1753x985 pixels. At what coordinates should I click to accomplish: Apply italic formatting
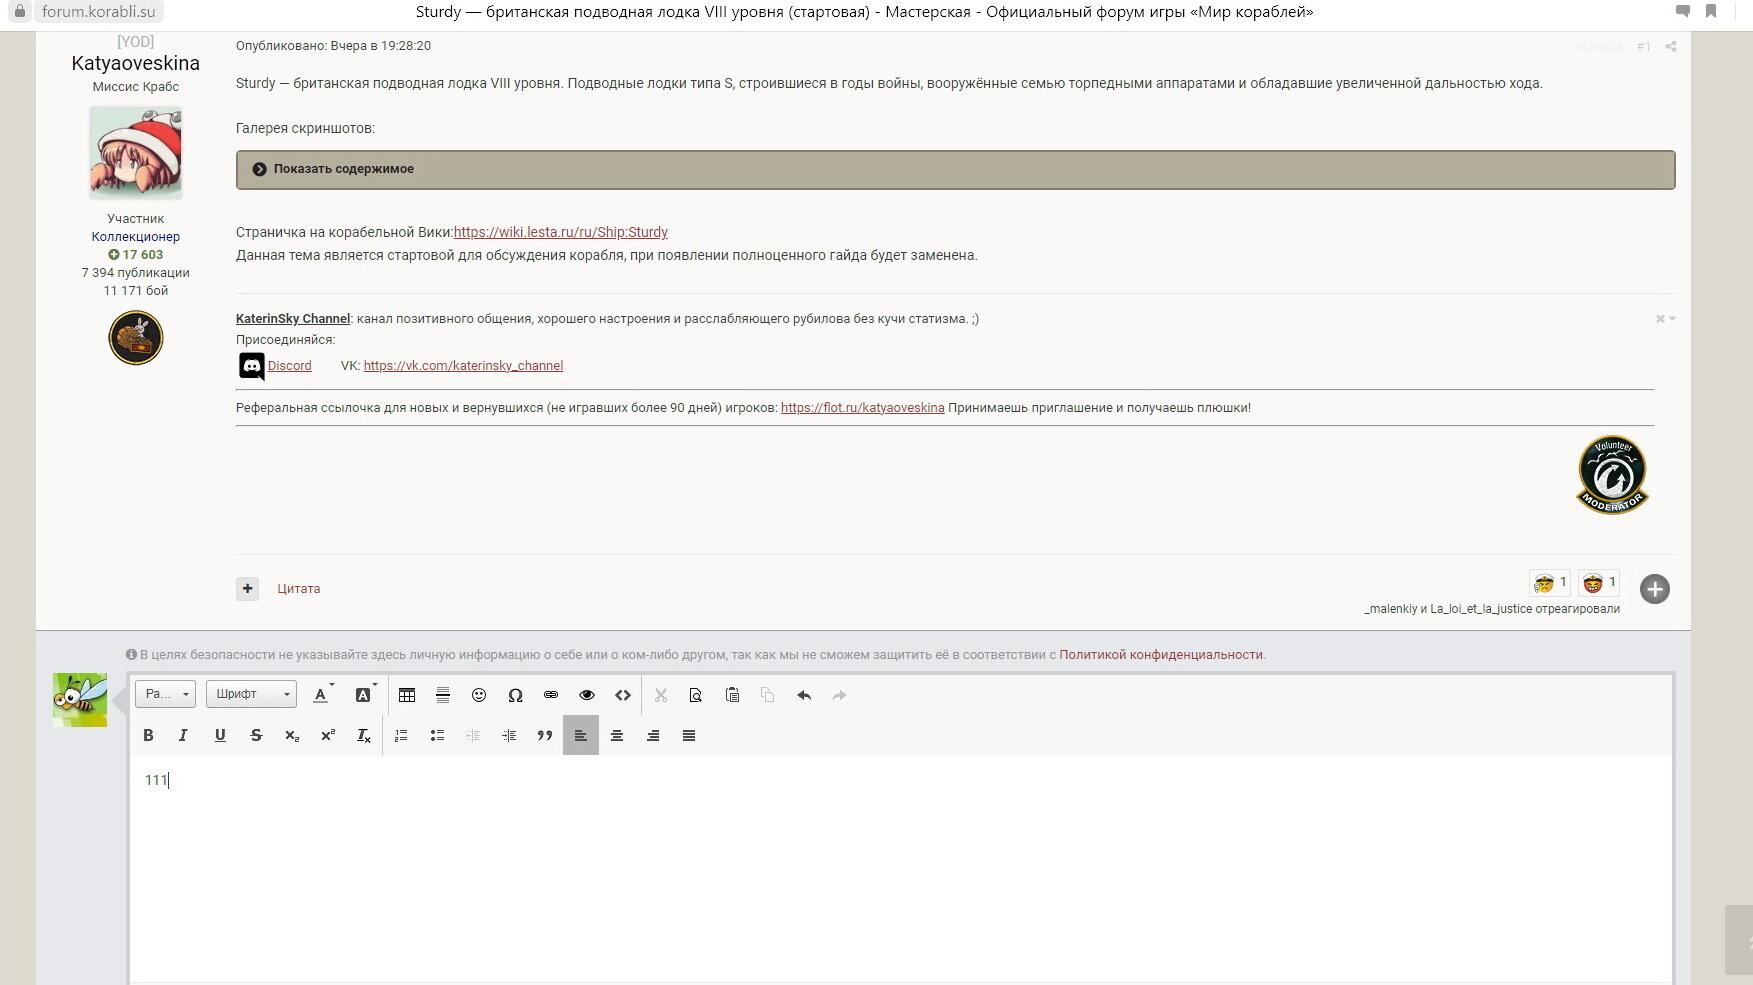click(x=183, y=735)
